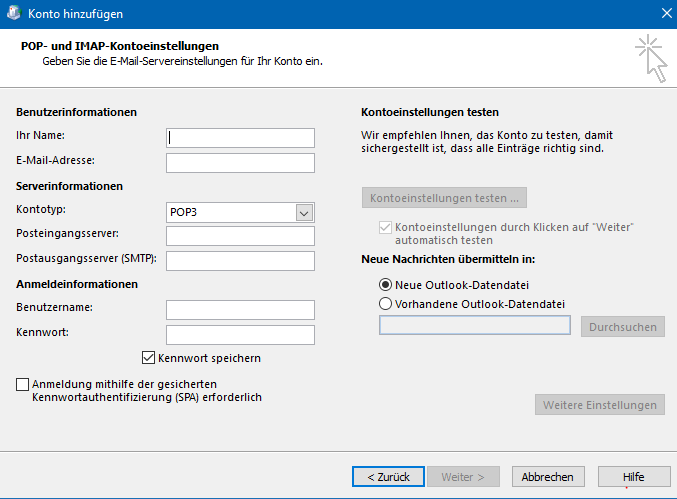Click the Kontotyp POP3 combo box
Viewport: 677px width, 499px height.
(231, 212)
